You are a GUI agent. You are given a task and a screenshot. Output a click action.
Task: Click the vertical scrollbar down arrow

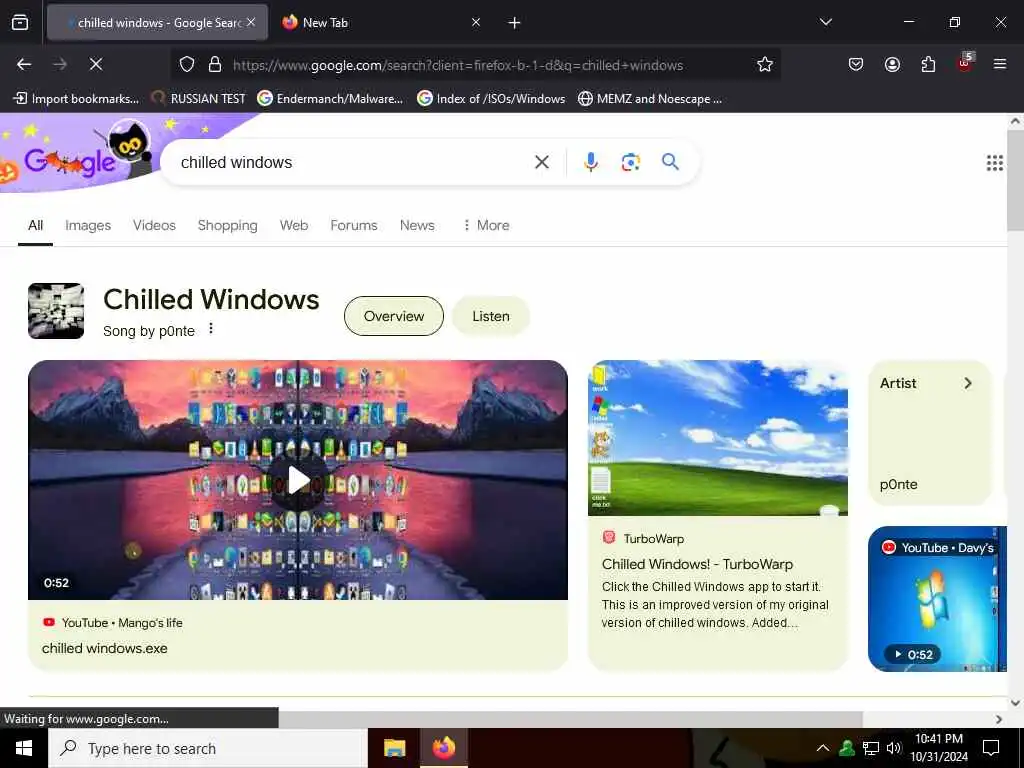click(1016, 703)
